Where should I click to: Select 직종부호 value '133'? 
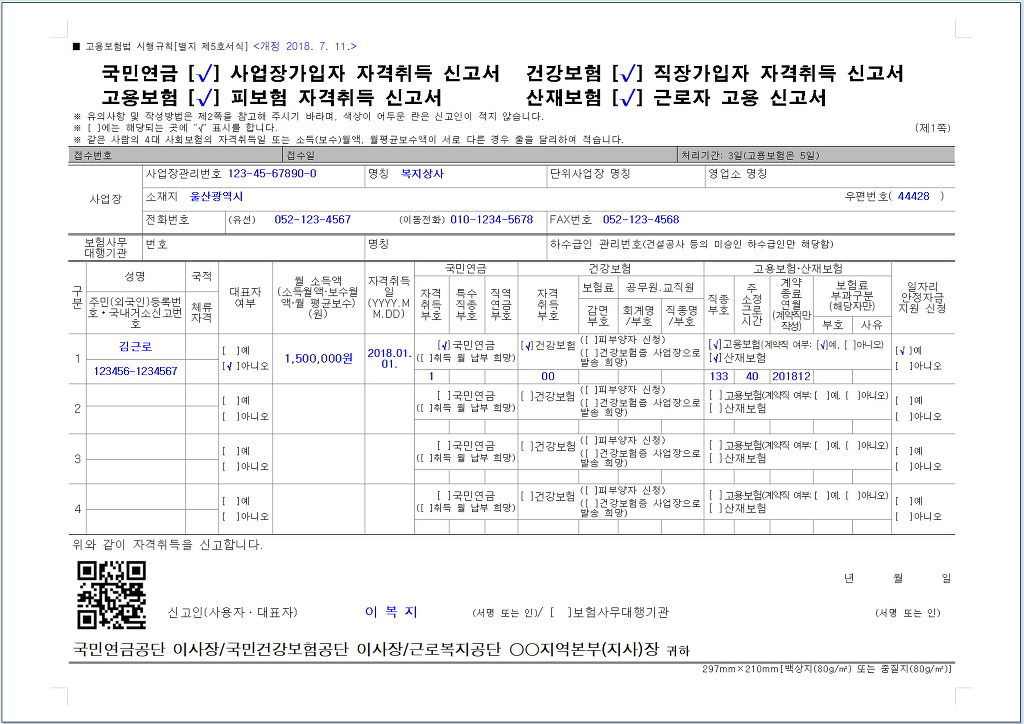pos(718,377)
